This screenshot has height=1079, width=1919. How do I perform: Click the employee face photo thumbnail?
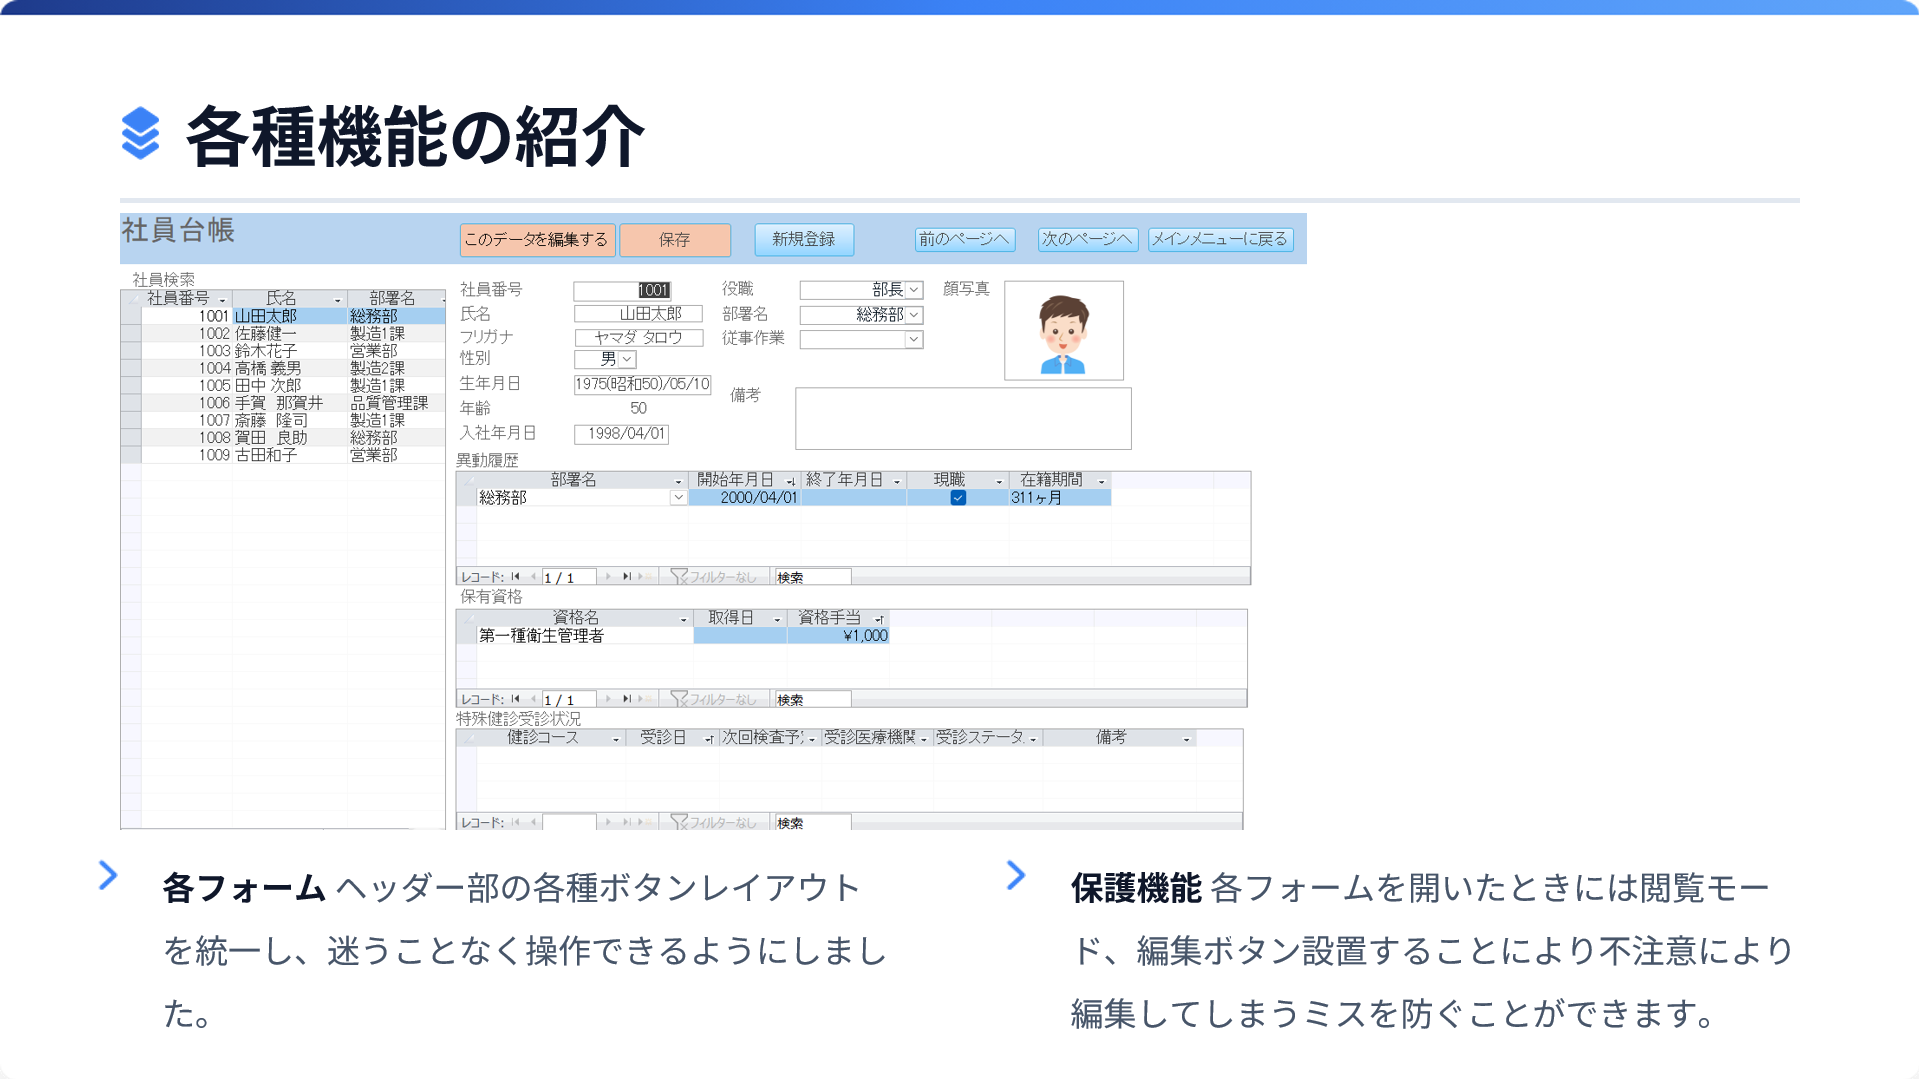1063,331
